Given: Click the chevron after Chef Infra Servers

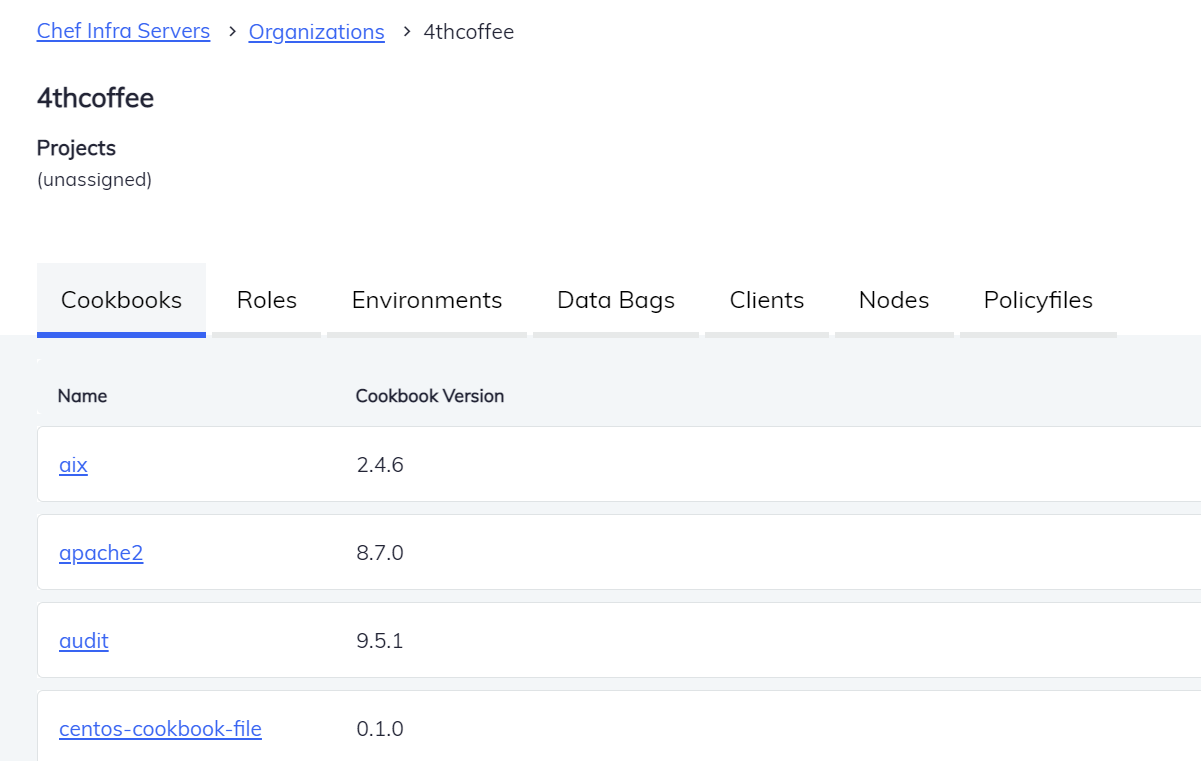Looking at the screenshot, I should point(230,31).
